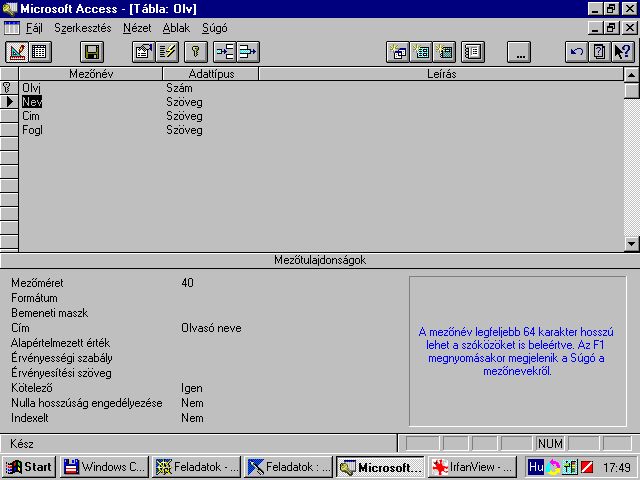Open Cue Cards toolbar icon

tap(600, 52)
